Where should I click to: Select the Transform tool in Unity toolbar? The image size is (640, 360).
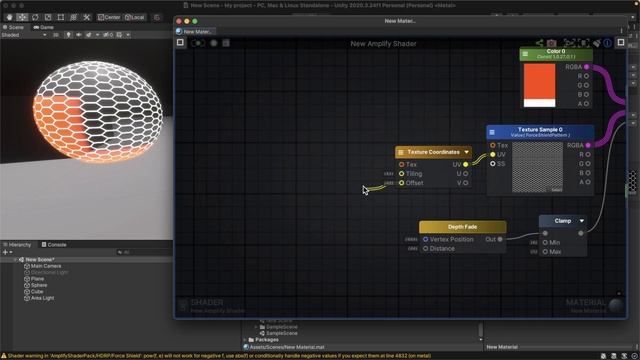(73, 17)
